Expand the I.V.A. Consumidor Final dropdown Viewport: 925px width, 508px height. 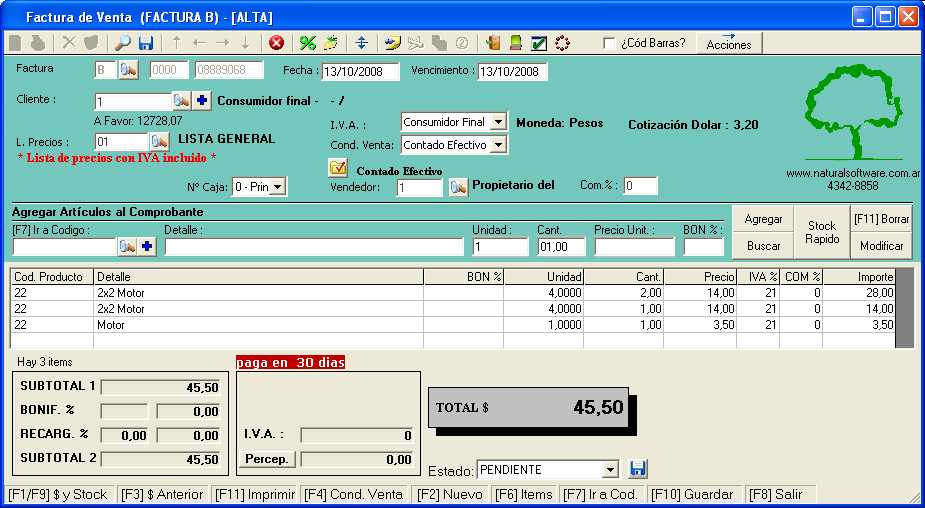(498, 122)
